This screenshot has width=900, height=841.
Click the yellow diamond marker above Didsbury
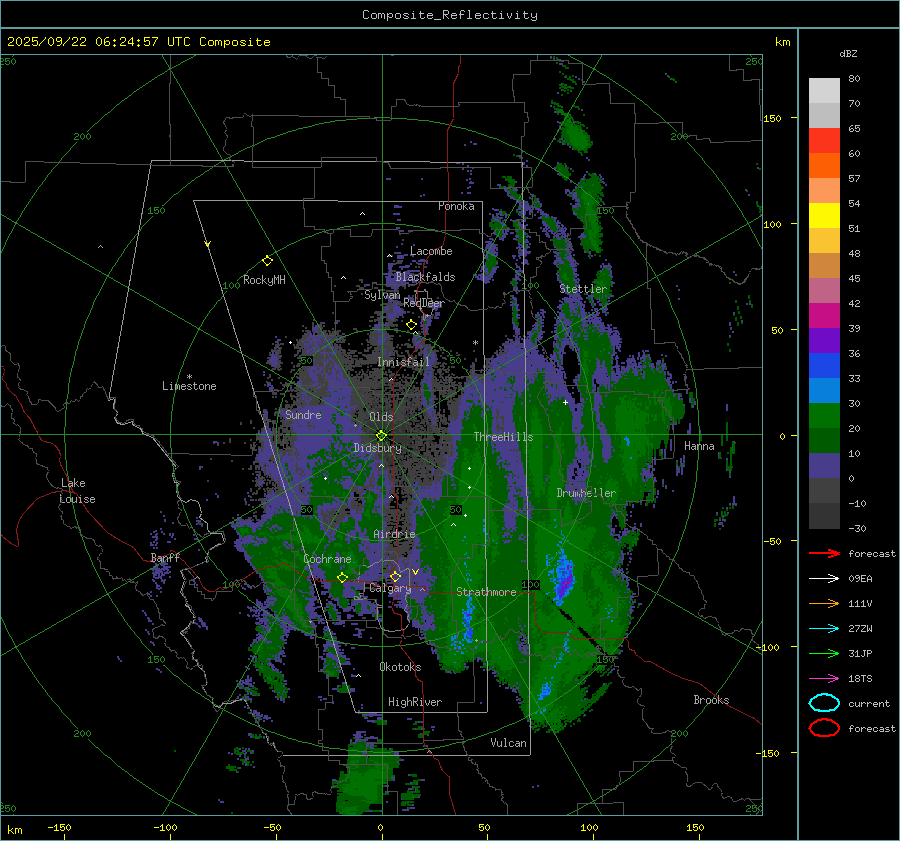[381, 435]
